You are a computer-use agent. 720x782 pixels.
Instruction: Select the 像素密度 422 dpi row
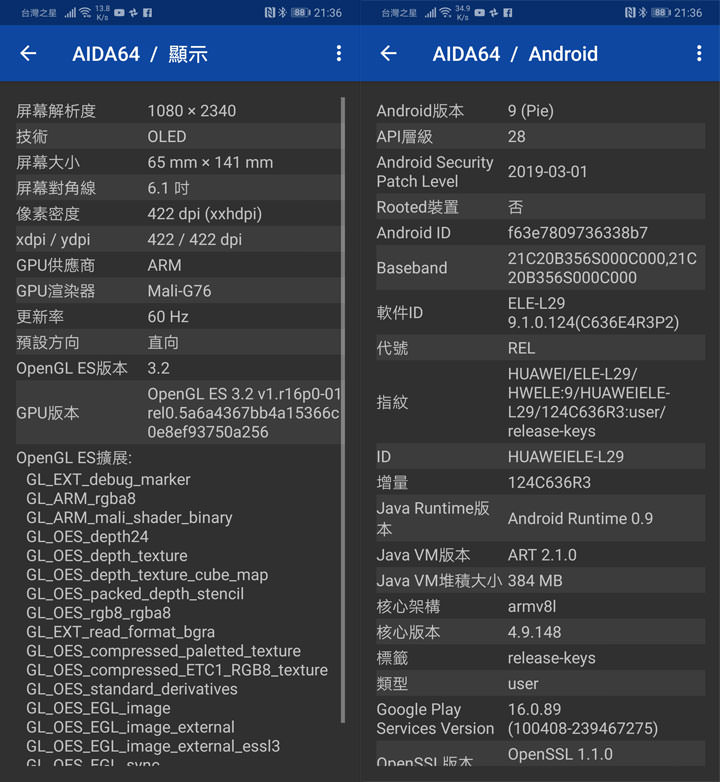178,213
